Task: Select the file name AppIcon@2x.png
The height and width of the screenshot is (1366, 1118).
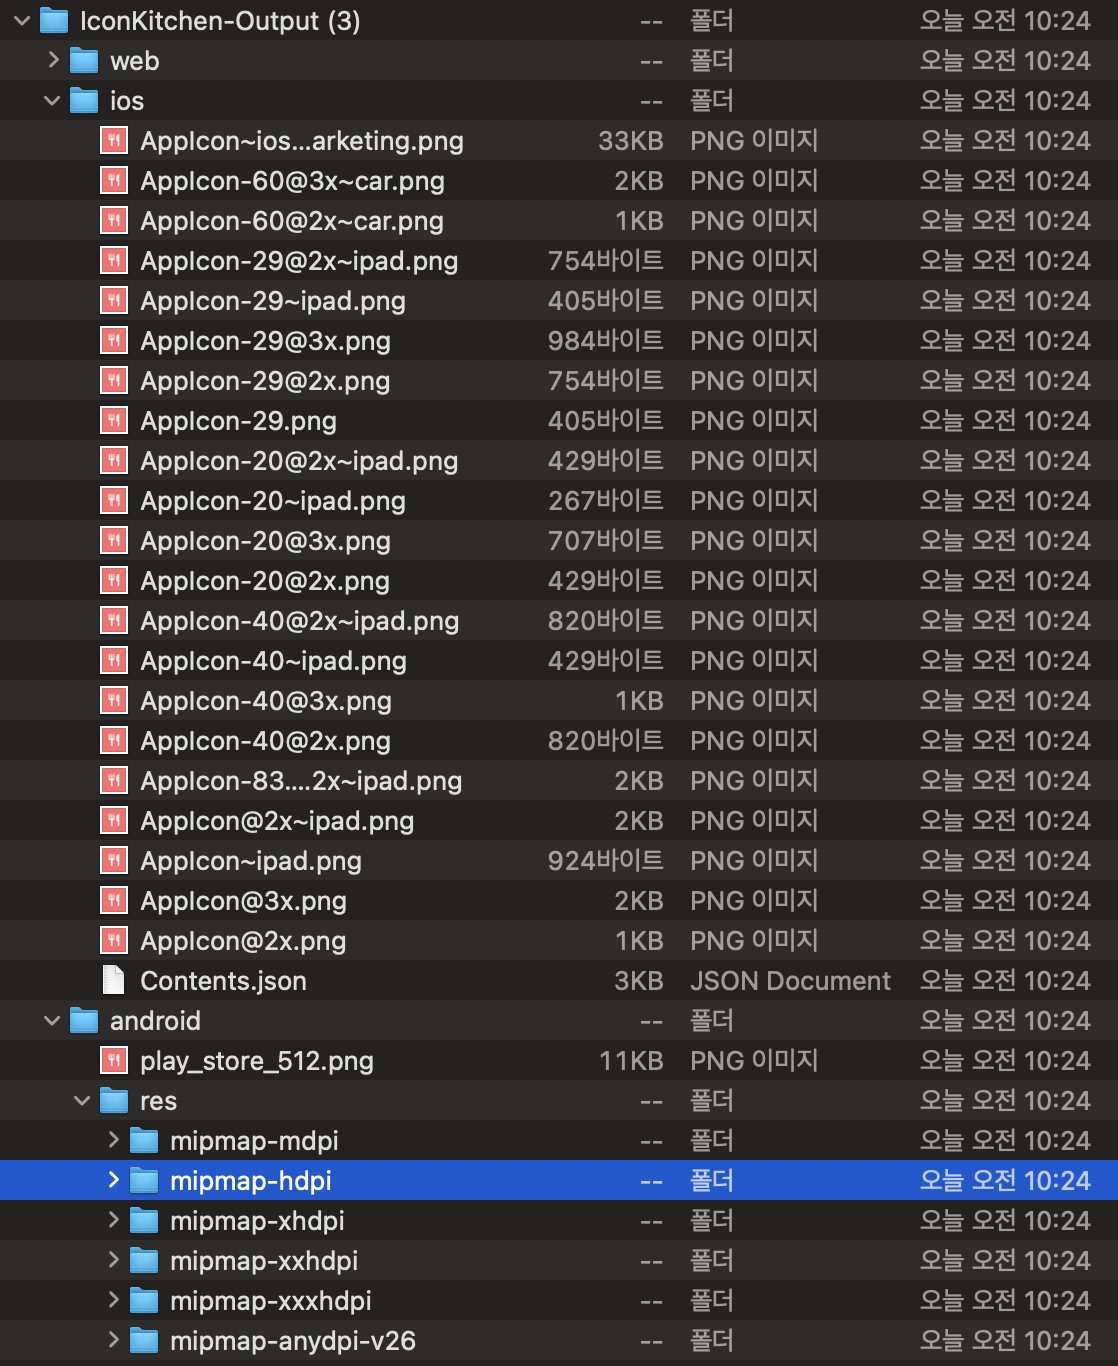Action: 243,941
